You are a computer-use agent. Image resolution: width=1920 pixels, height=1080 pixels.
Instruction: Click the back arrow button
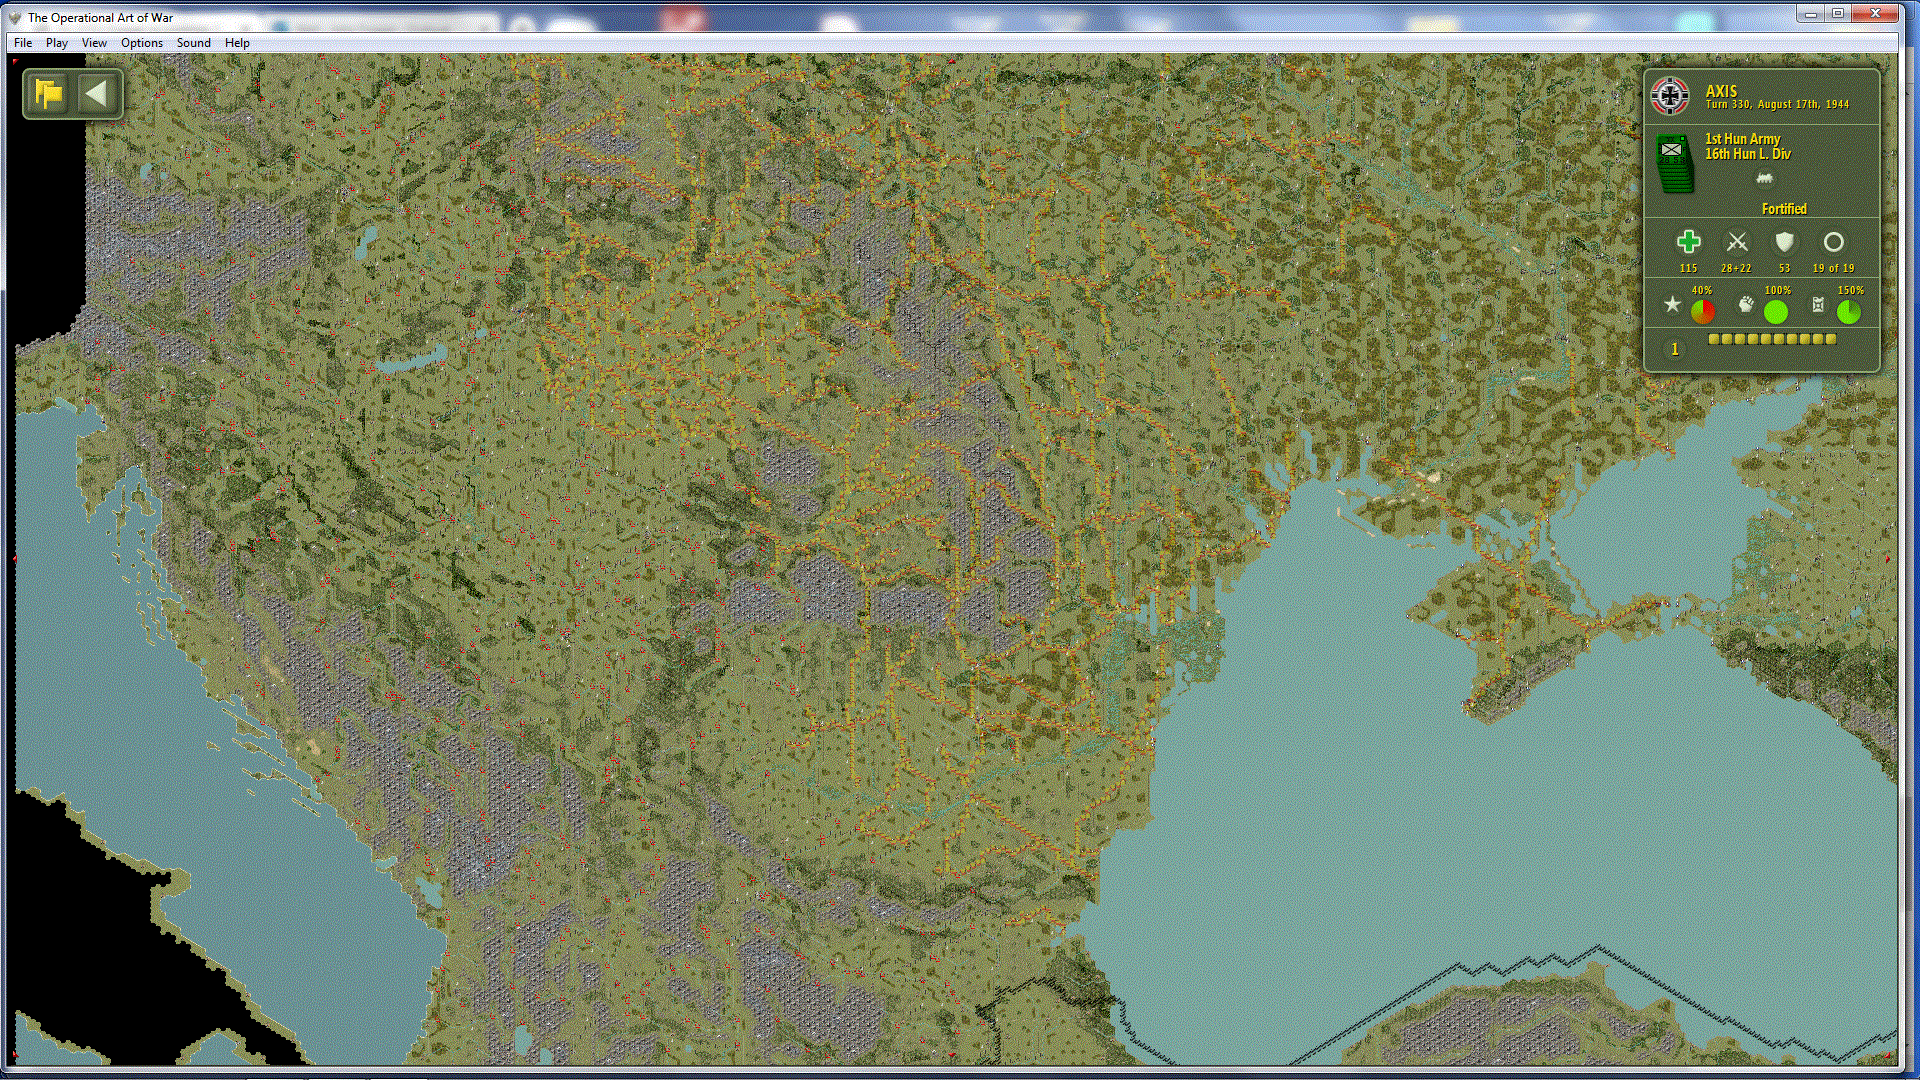(x=96, y=94)
